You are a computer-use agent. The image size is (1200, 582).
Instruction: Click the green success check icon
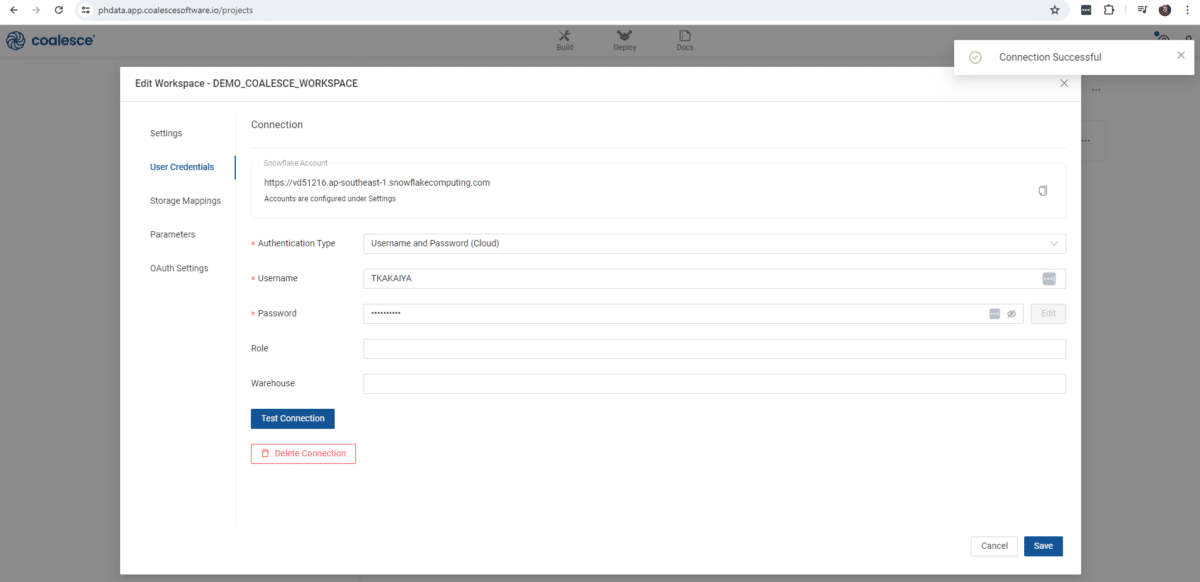975,57
